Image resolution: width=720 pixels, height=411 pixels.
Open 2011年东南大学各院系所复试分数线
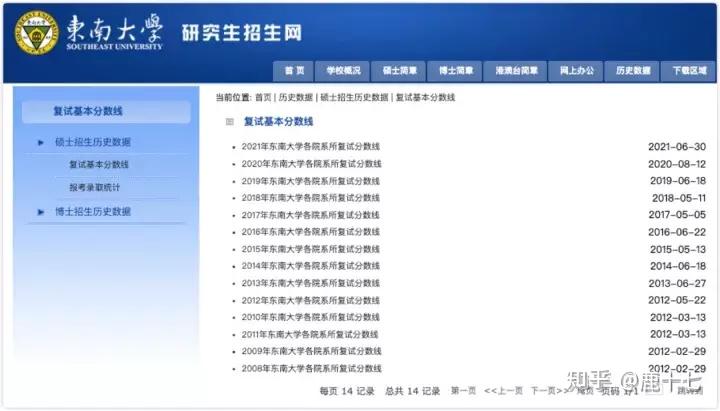(310, 334)
